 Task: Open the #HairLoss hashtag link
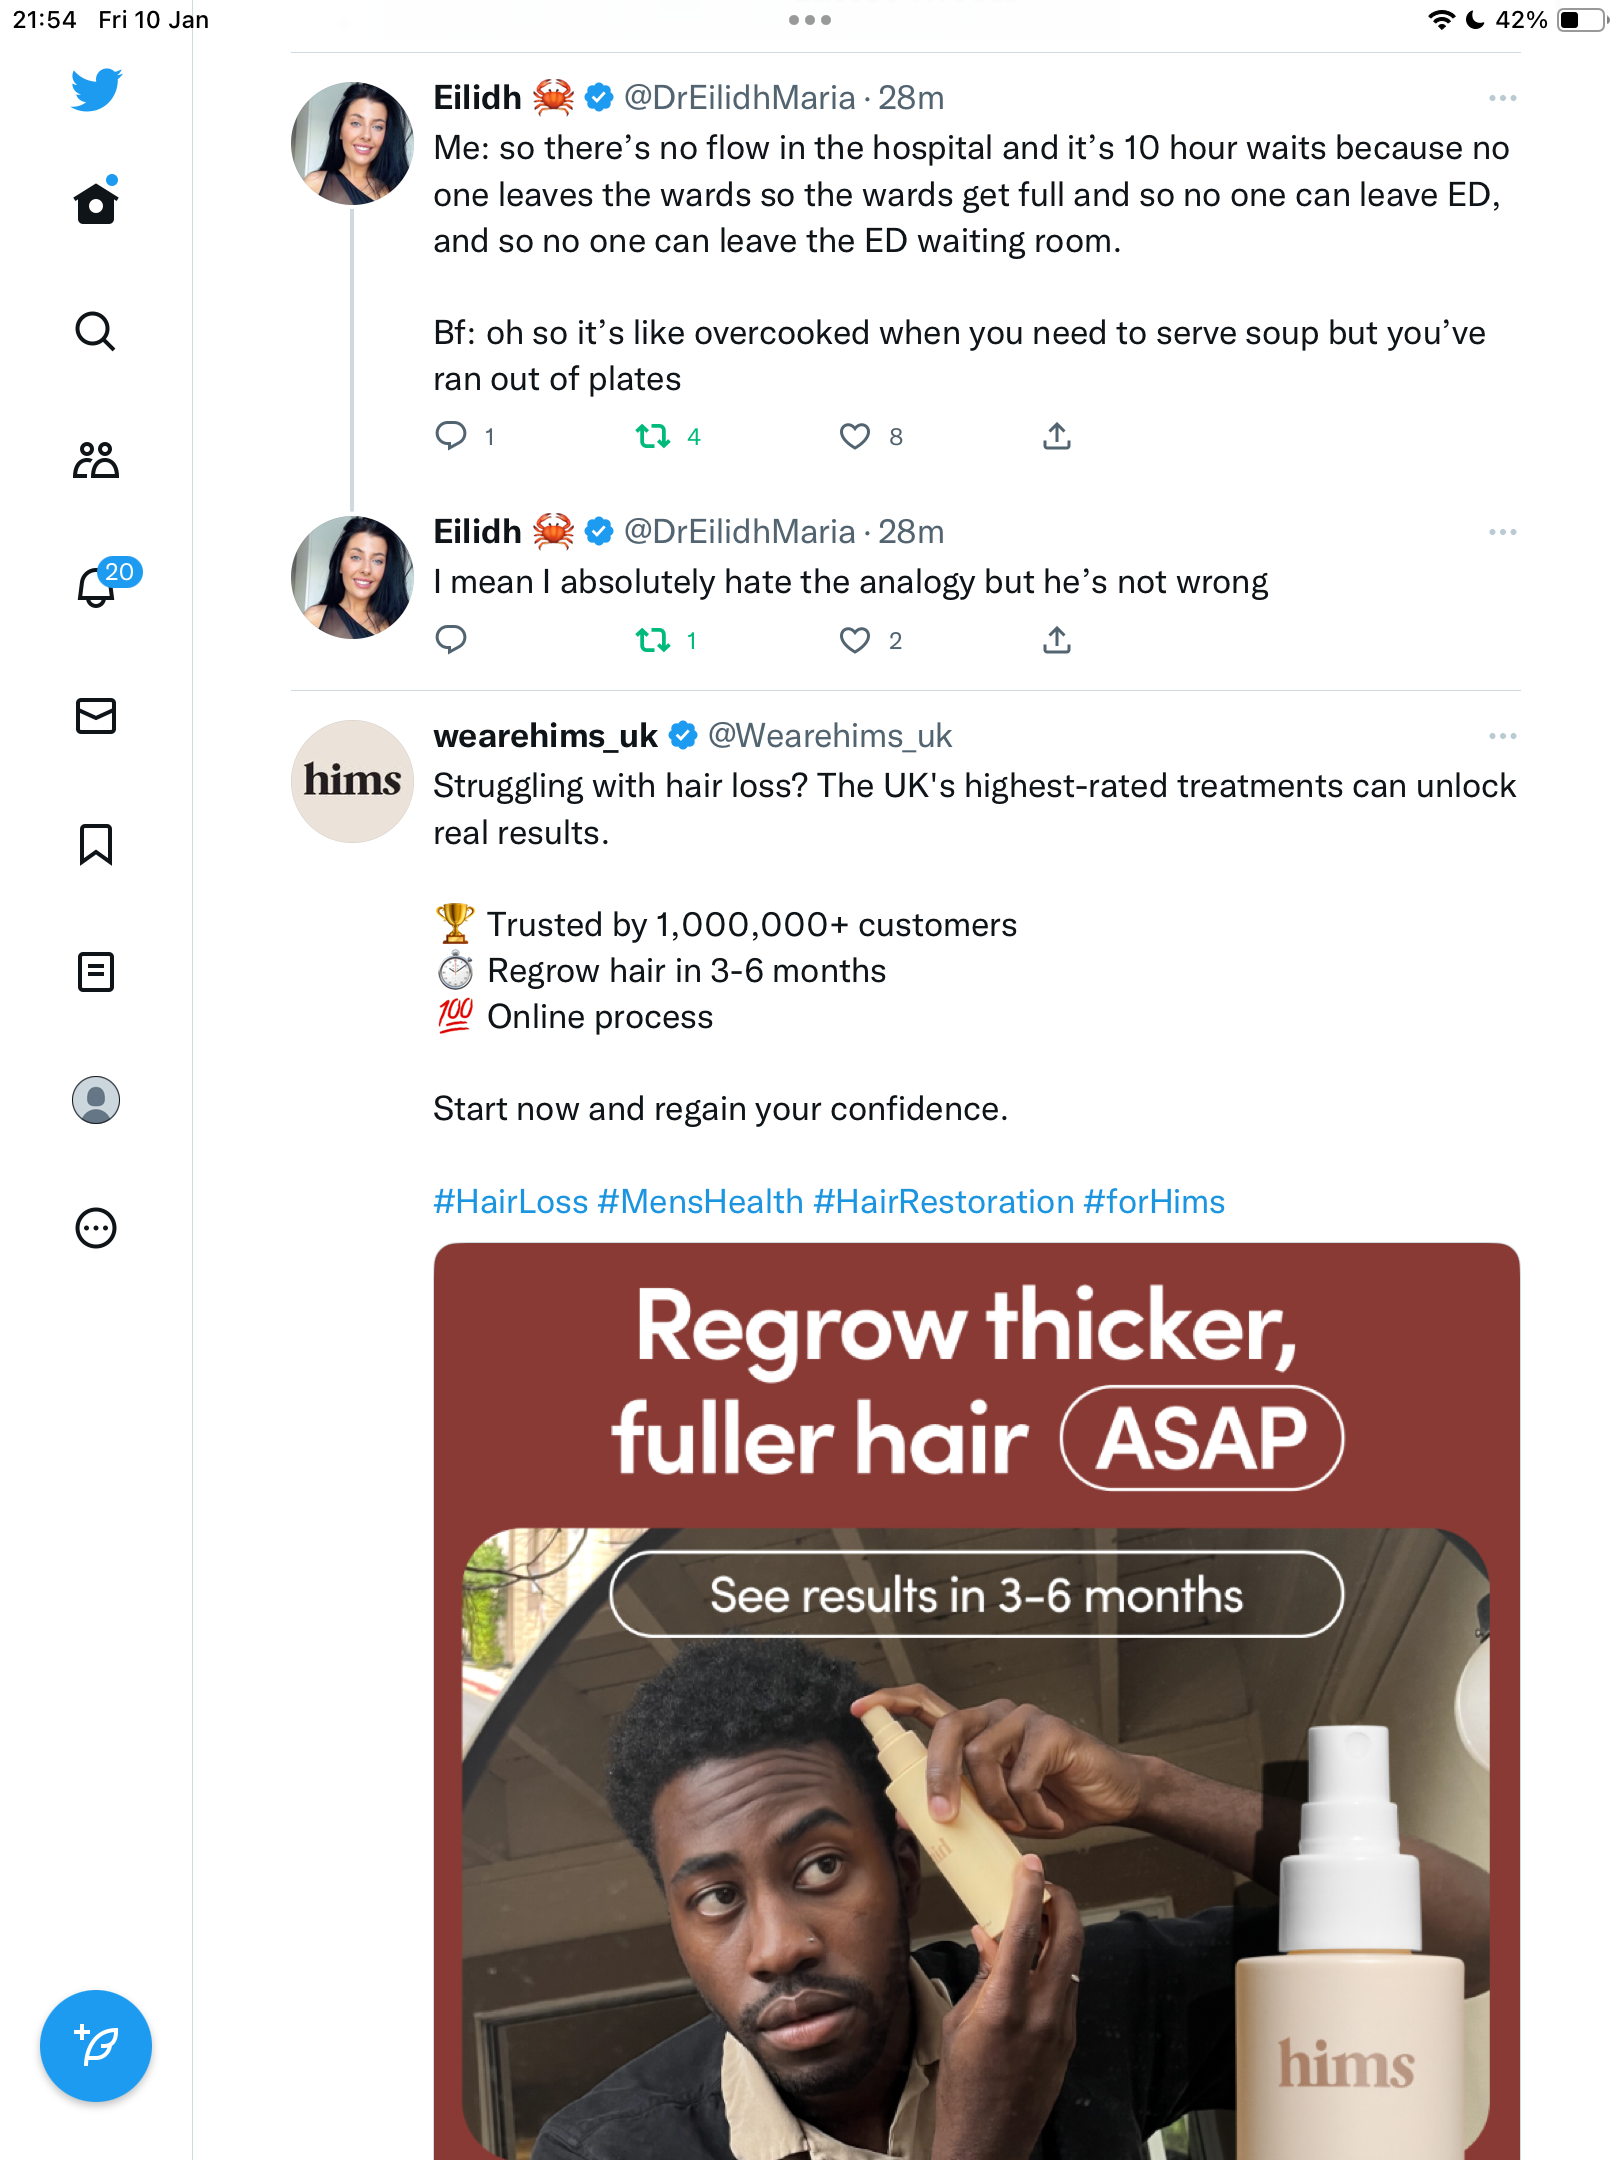511,1201
